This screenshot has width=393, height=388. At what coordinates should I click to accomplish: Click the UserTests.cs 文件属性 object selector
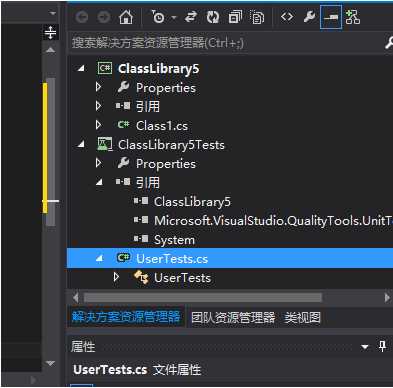point(230,370)
